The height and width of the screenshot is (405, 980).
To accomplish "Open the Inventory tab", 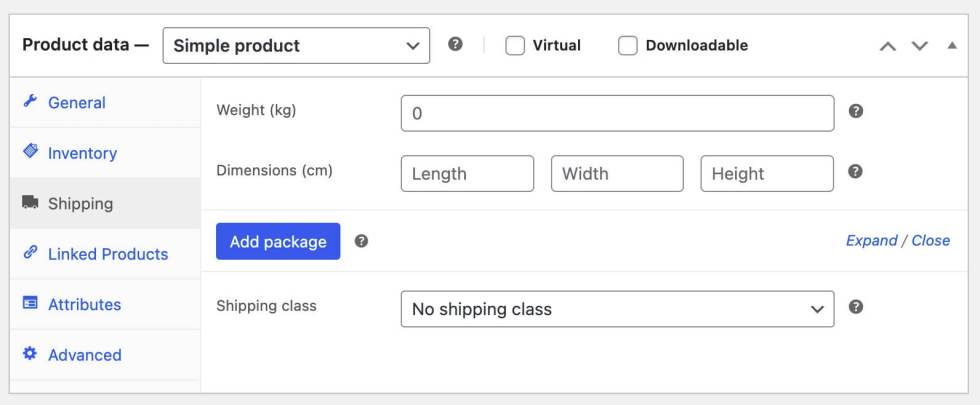I will tap(82, 153).
